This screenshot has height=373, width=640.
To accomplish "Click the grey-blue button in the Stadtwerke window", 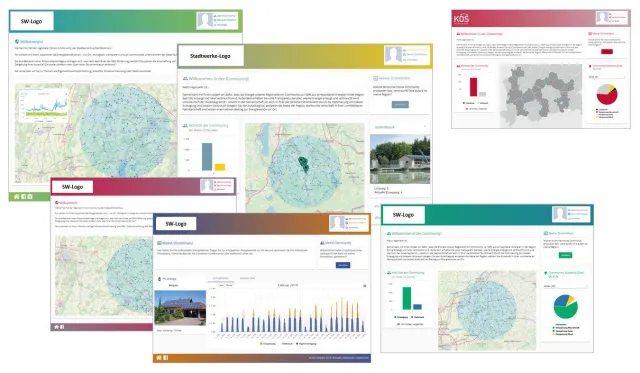I will (x=400, y=105).
